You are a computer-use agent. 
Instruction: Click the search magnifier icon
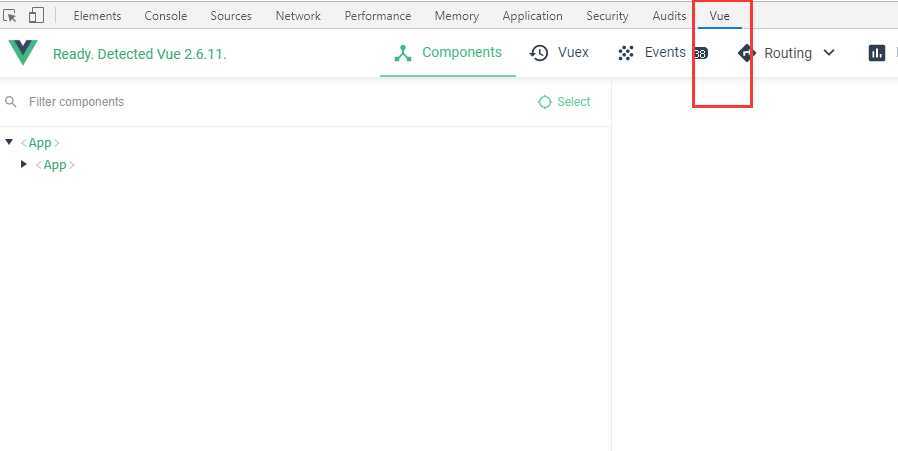click(x=10, y=101)
